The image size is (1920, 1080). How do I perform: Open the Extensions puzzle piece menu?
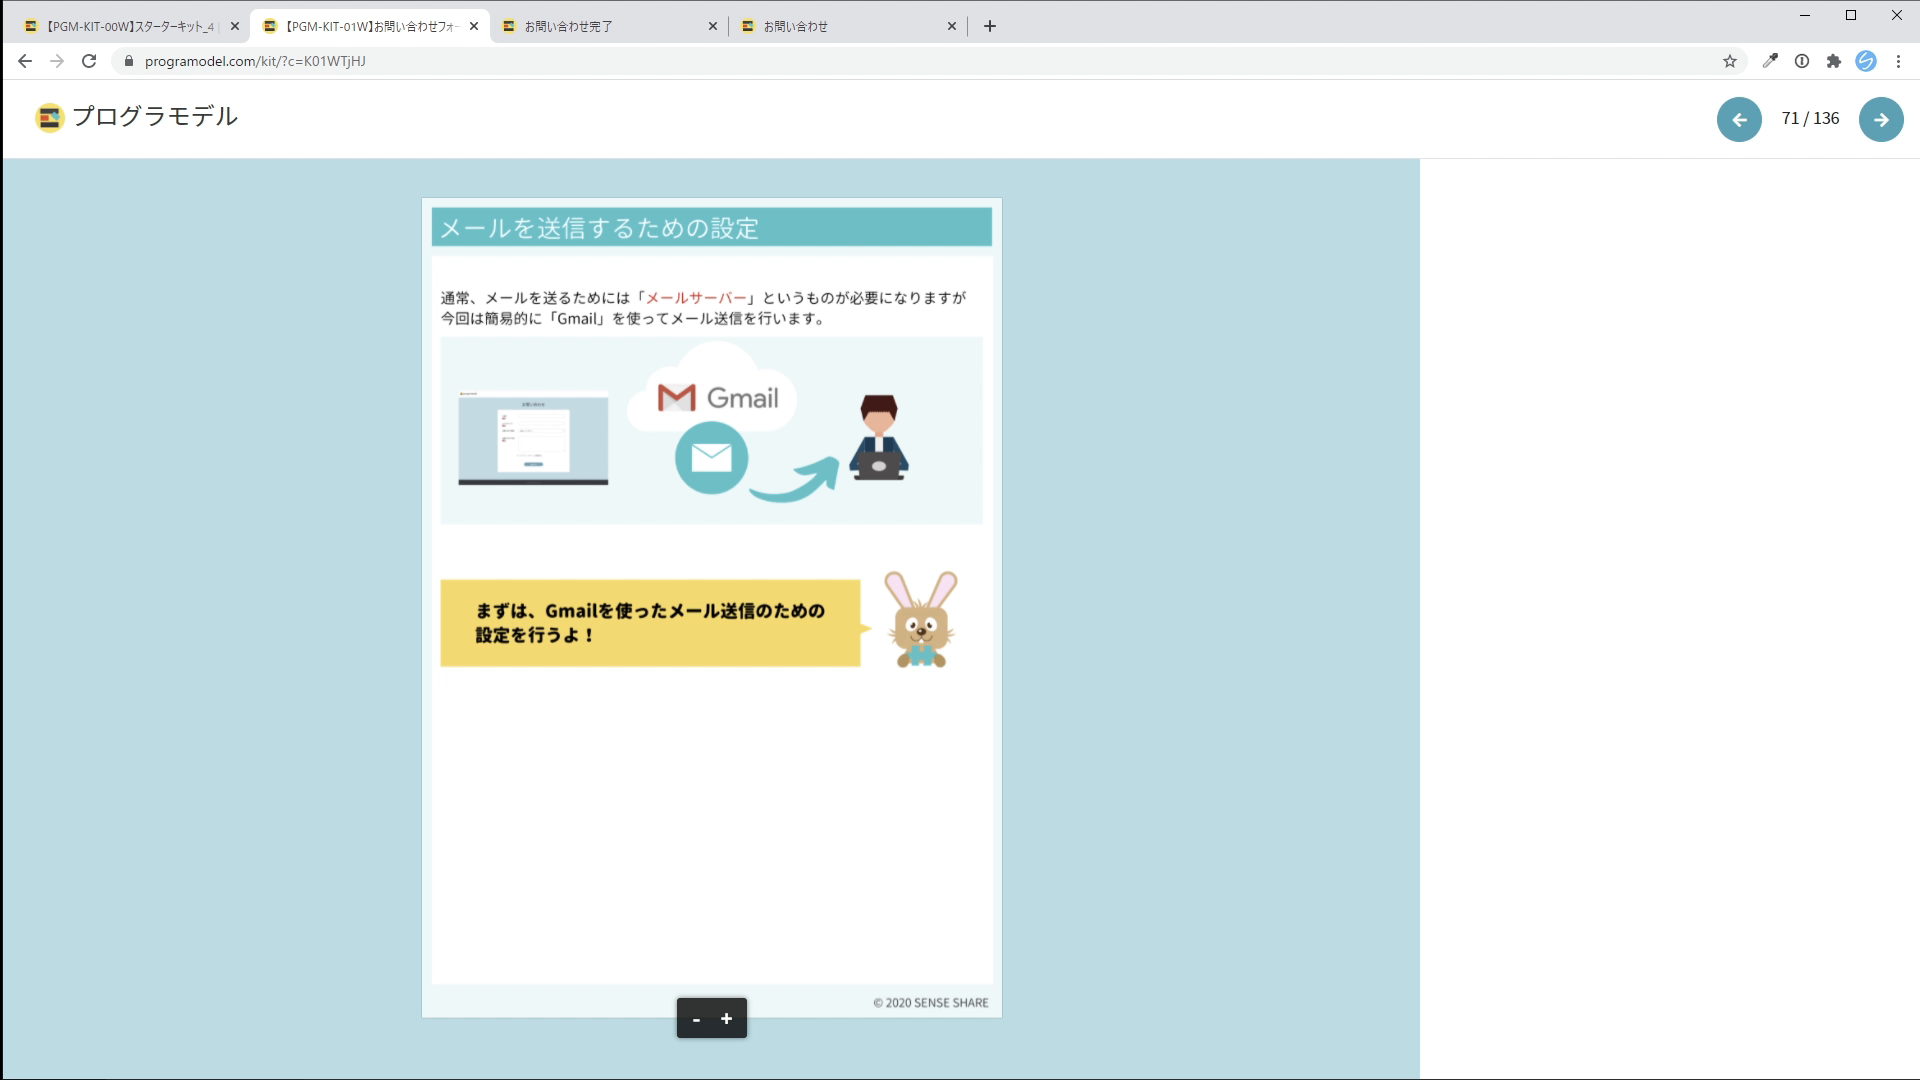tap(1834, 61)
